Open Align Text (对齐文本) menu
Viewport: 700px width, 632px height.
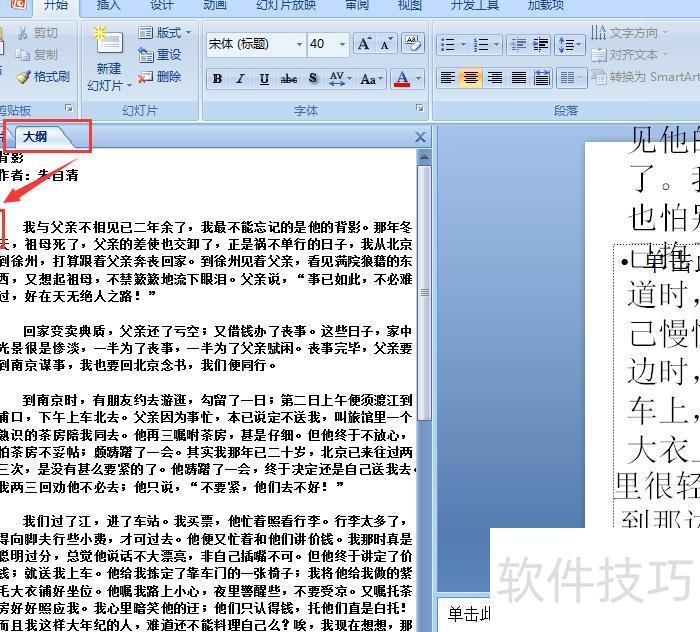pos(630,54)
